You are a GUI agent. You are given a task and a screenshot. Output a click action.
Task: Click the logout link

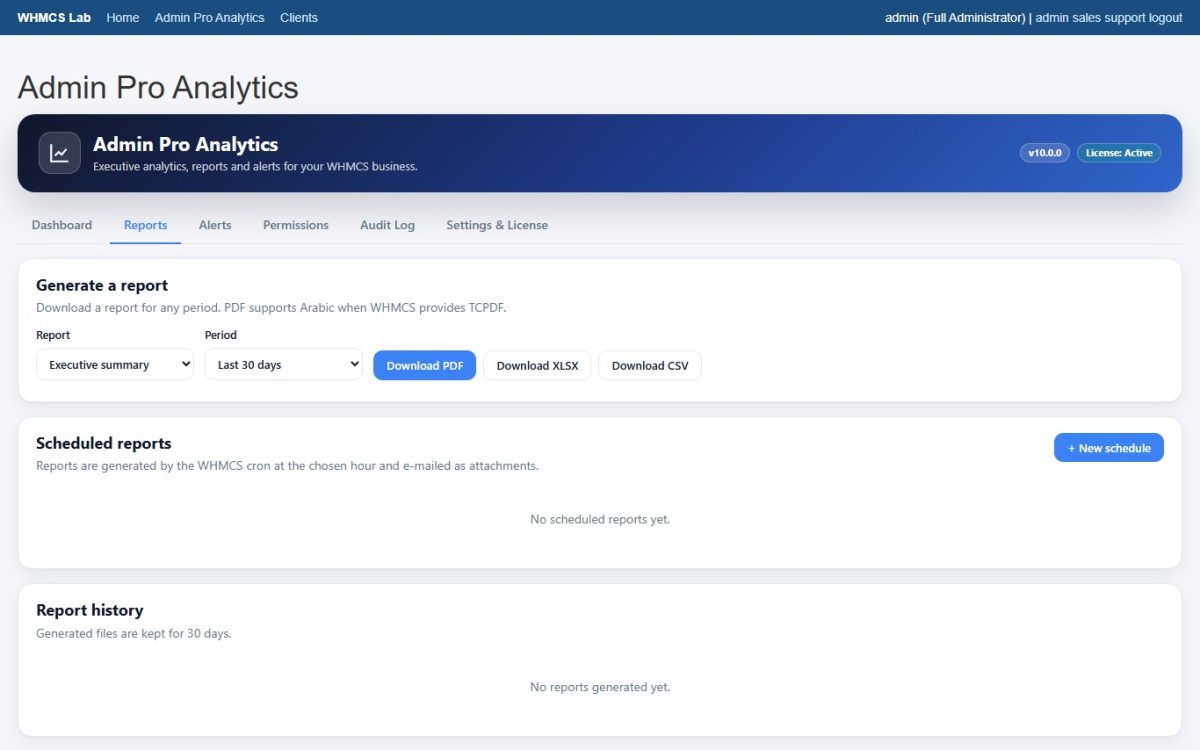click(1166, 17)
